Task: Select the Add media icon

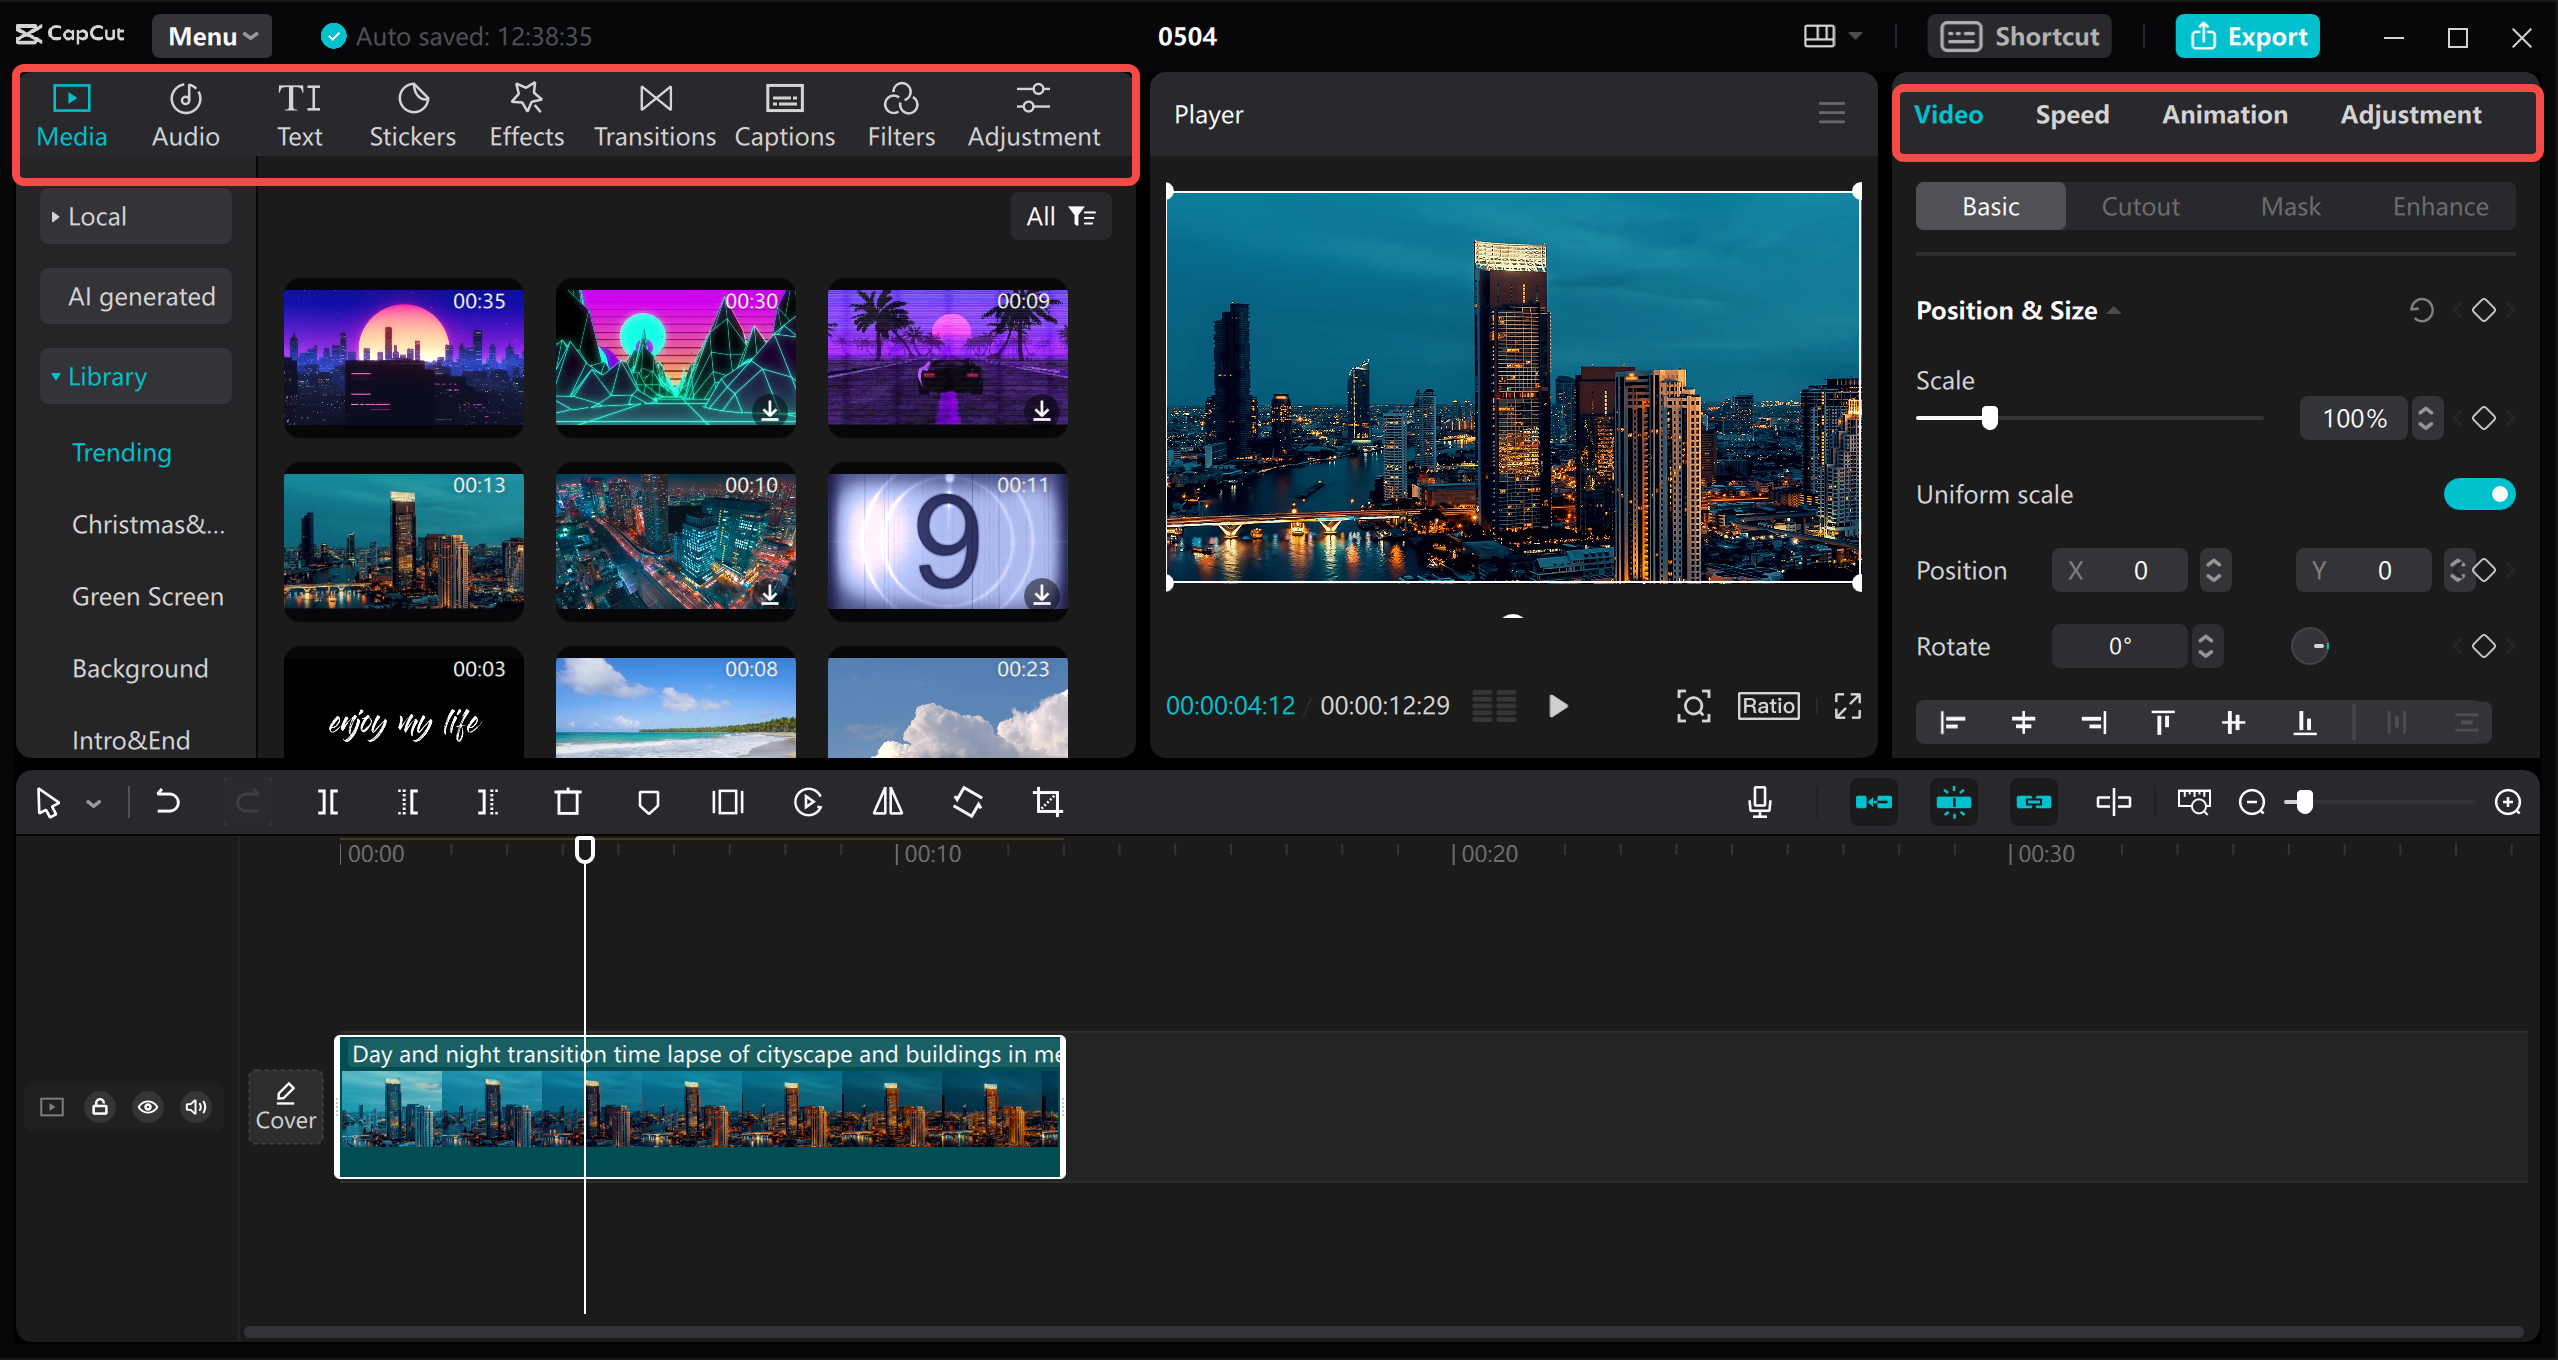Action: coord(73,113)
